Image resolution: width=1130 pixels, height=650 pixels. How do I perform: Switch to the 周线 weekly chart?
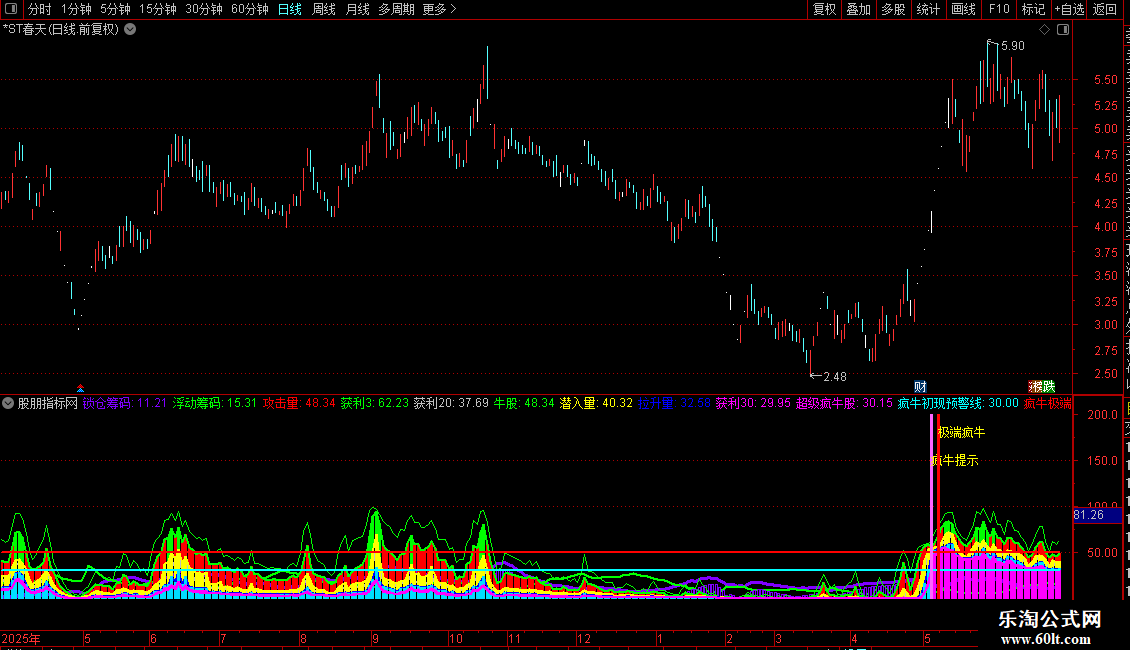324,9
